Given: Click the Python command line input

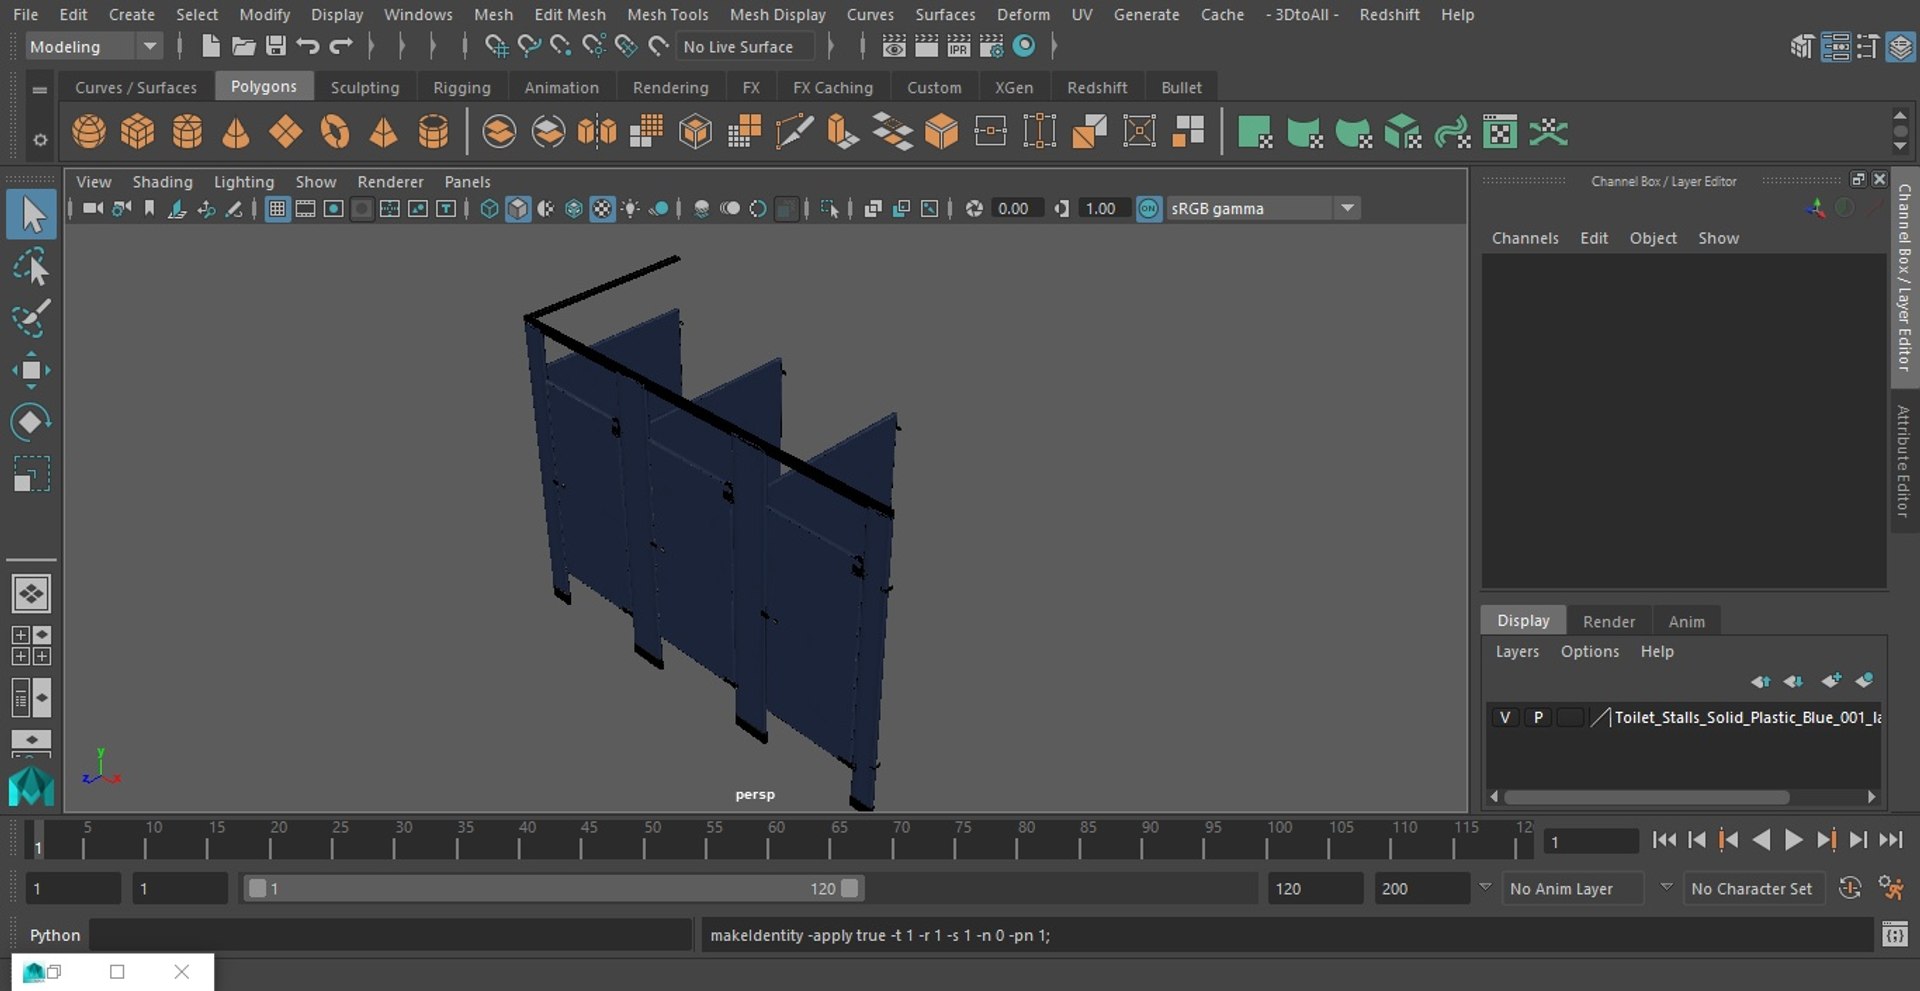Looking at the screenshot, I should 390,935.
